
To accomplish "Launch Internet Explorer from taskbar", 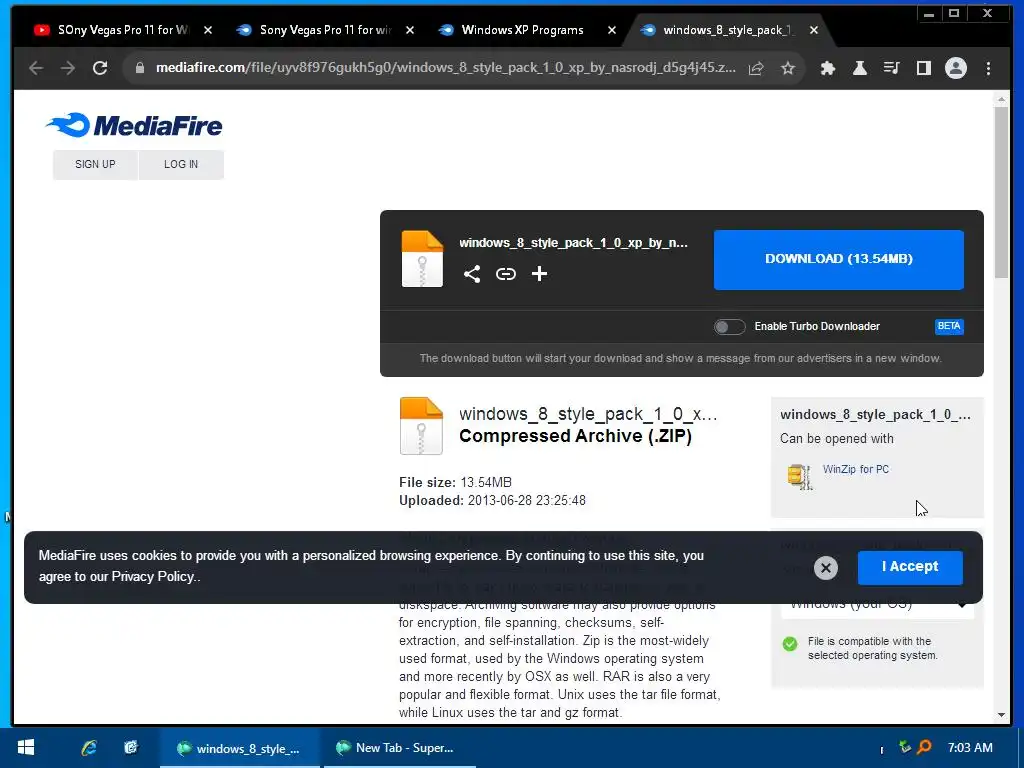I will tap(89, 748).
